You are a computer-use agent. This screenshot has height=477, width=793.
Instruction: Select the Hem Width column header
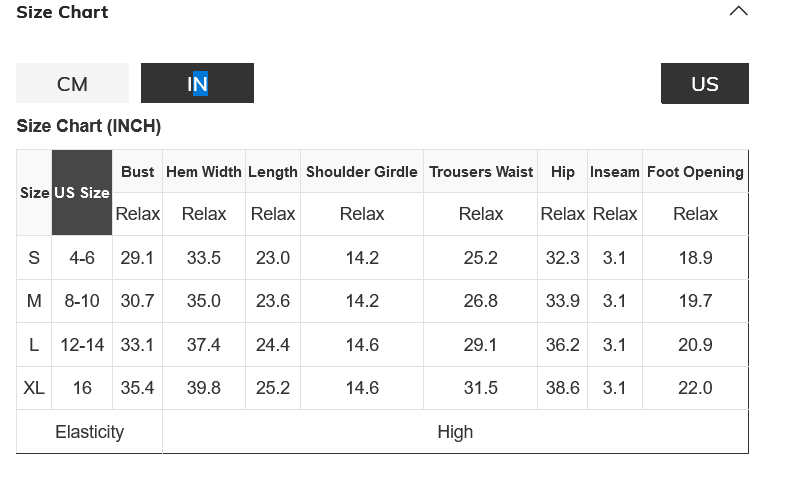pyautogui.click(x=204, y=172)
